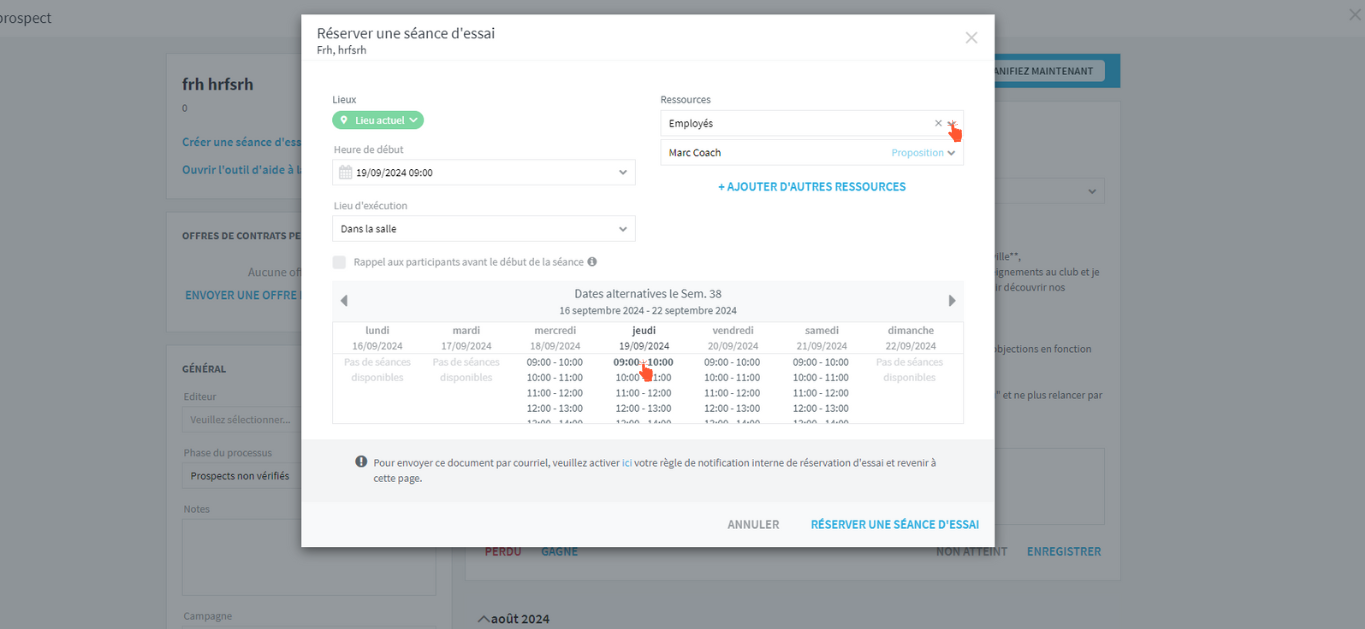The height and width of the screenshot is (629, 1365).
Task: Expand the Heure de début dropdown
Action: [622, 172]
